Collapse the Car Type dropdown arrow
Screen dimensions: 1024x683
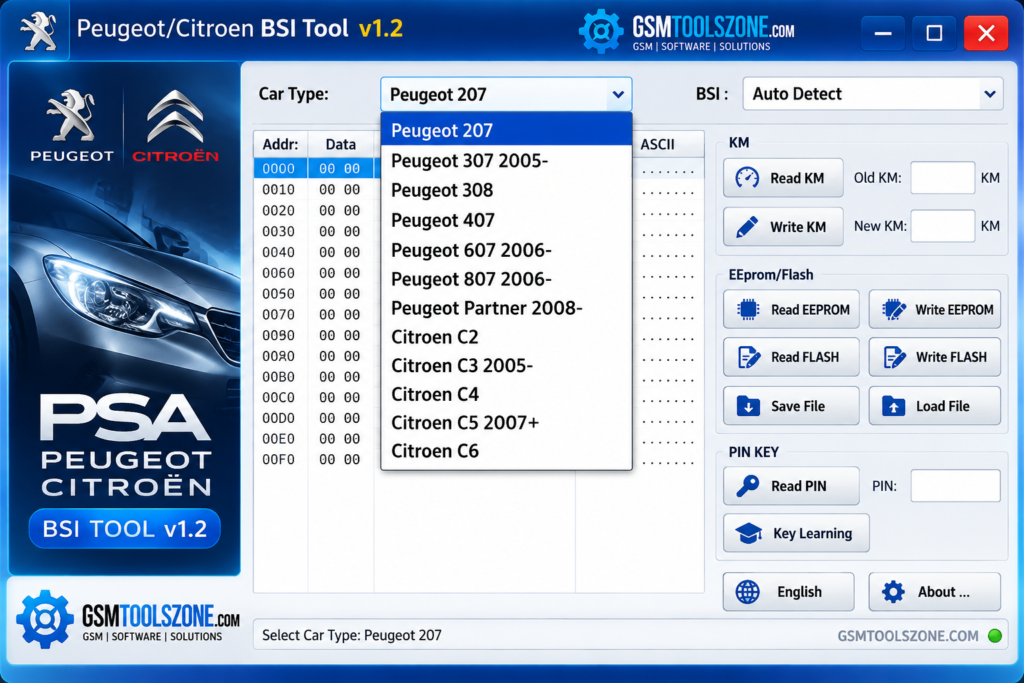(618, 95)
